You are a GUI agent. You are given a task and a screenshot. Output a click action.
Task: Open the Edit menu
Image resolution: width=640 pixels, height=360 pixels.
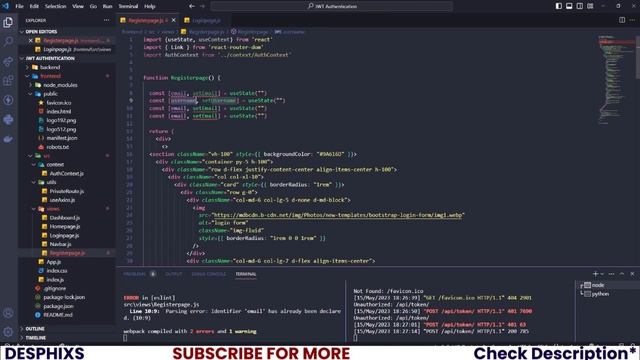[34, 6]
